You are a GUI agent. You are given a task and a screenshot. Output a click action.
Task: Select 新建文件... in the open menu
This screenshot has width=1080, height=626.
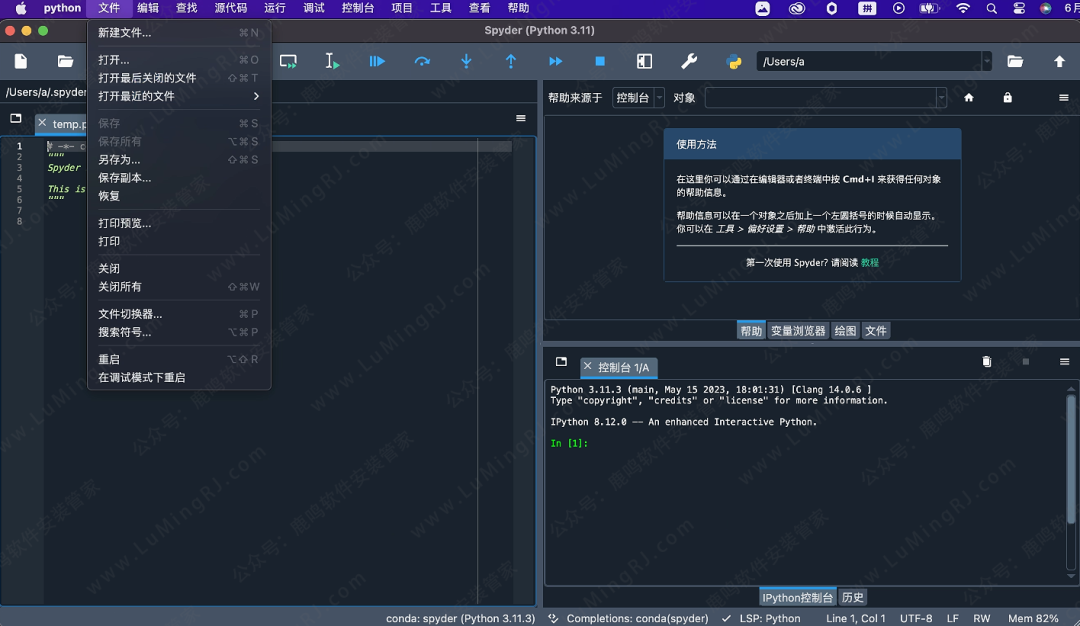point(125,33)
